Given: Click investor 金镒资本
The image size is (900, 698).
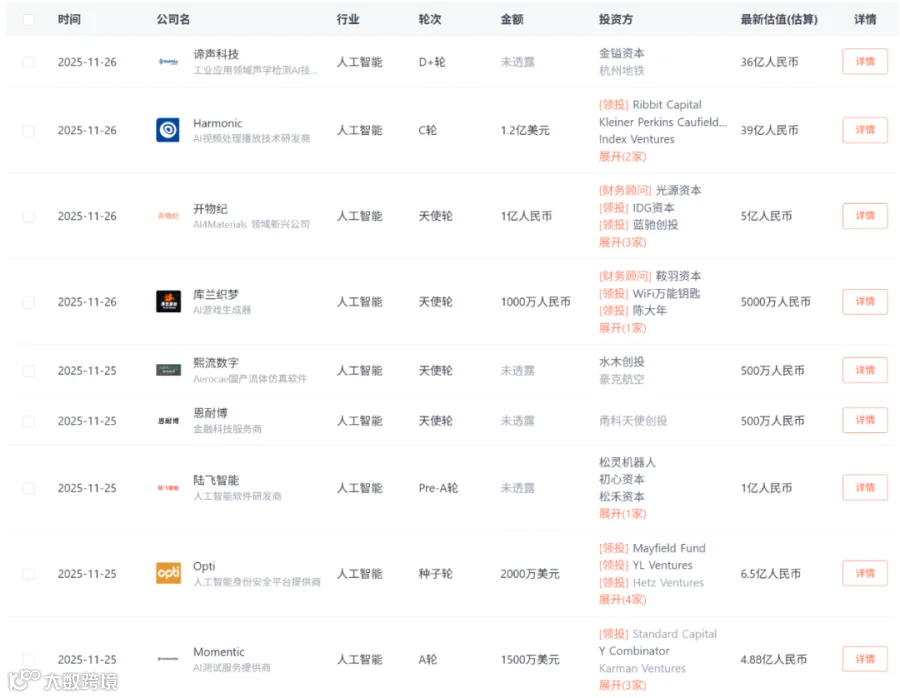Looking at the screenshot, I should pyautogui.click(x=622, y=53).
